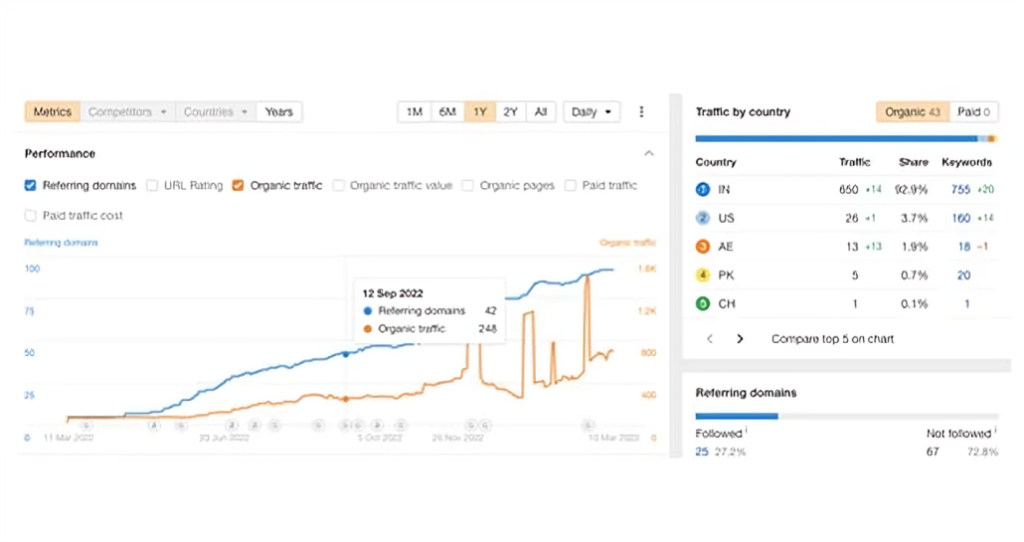The height and width of the screenshot is (542, 1024).
Task: Click the previous countries page arrow
Action: pos(710,339)
